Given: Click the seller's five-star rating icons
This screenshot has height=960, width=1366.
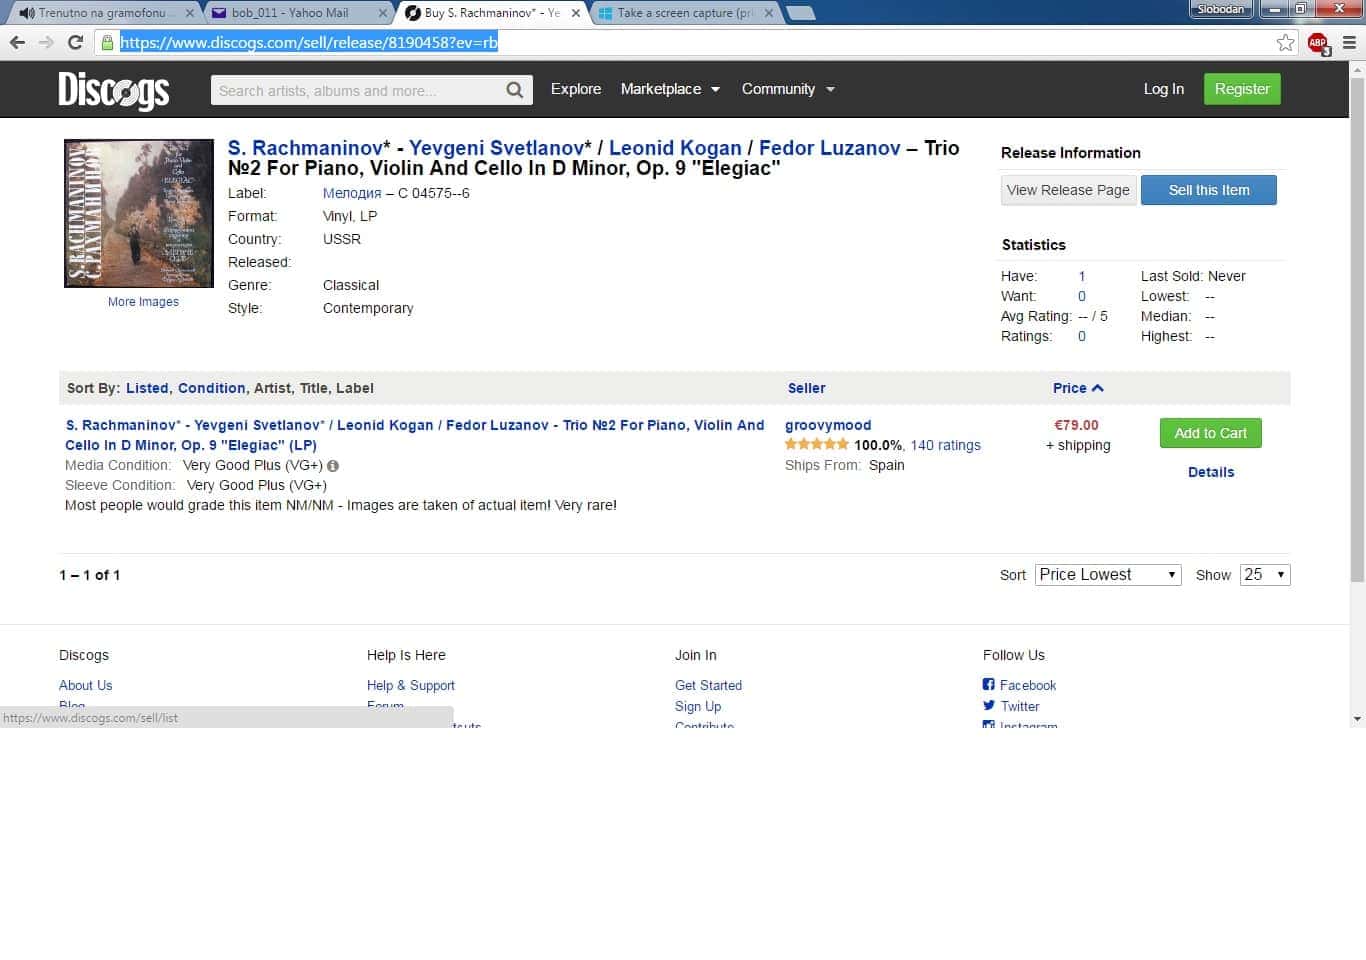Looking at the screenshot, I should coord(817,445).
